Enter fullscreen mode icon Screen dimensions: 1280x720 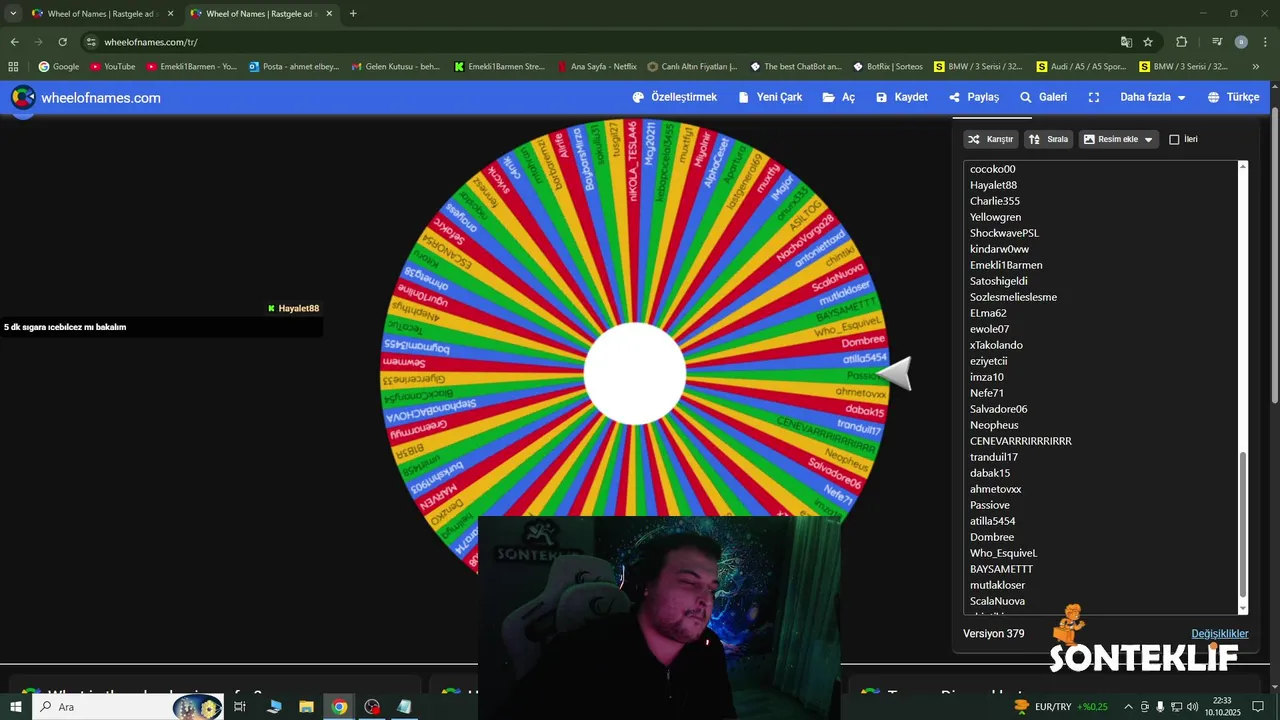tap(1094, 97)
